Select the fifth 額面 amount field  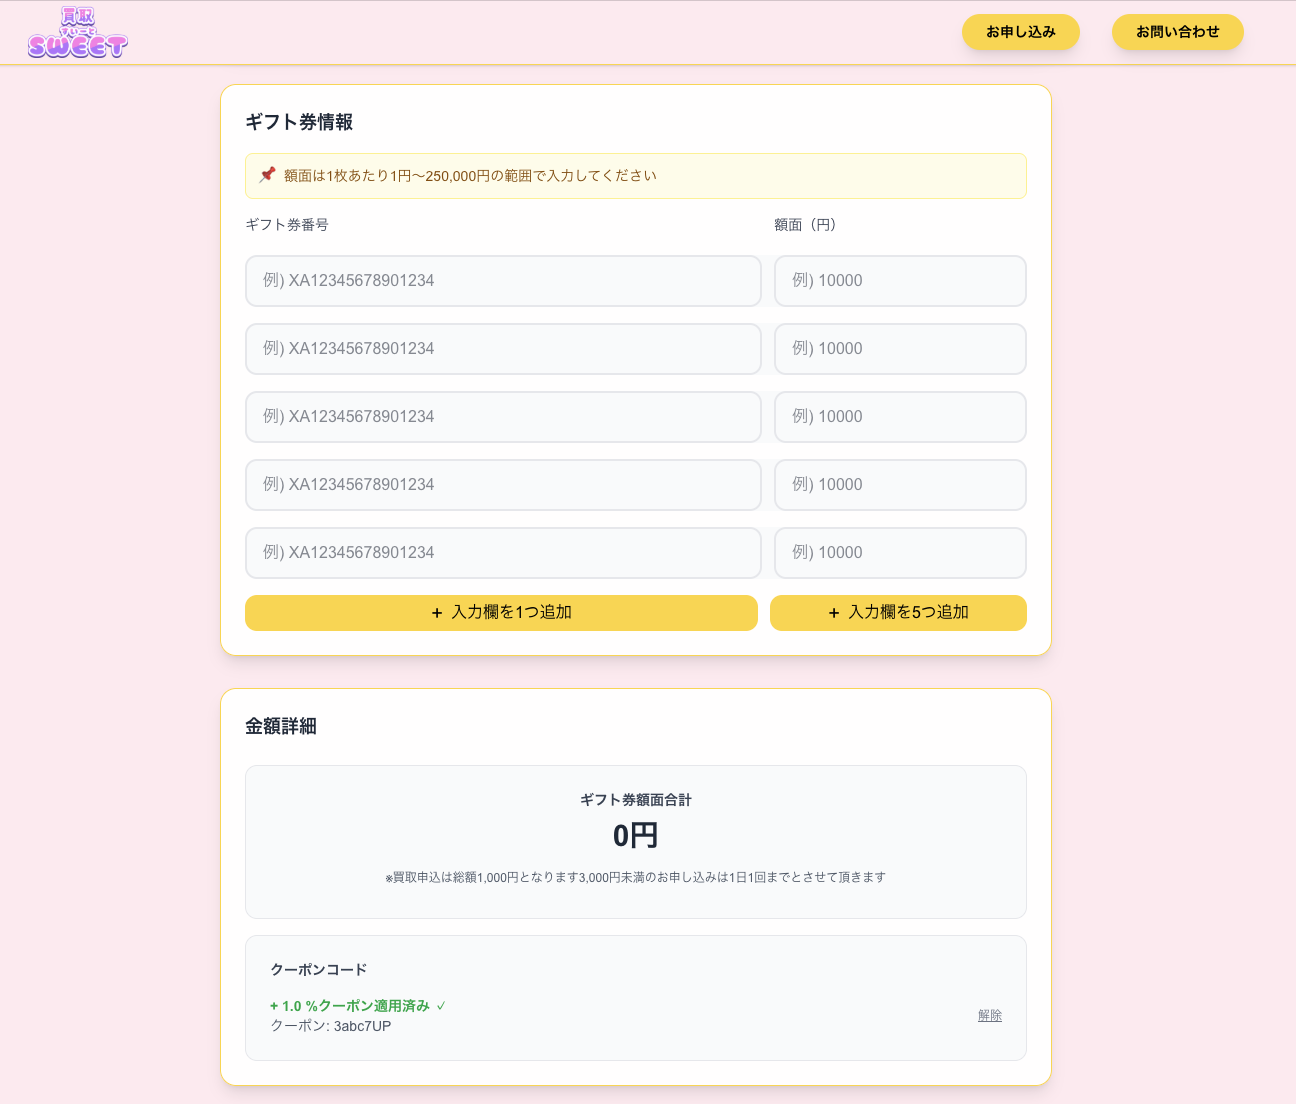(900, 553)
